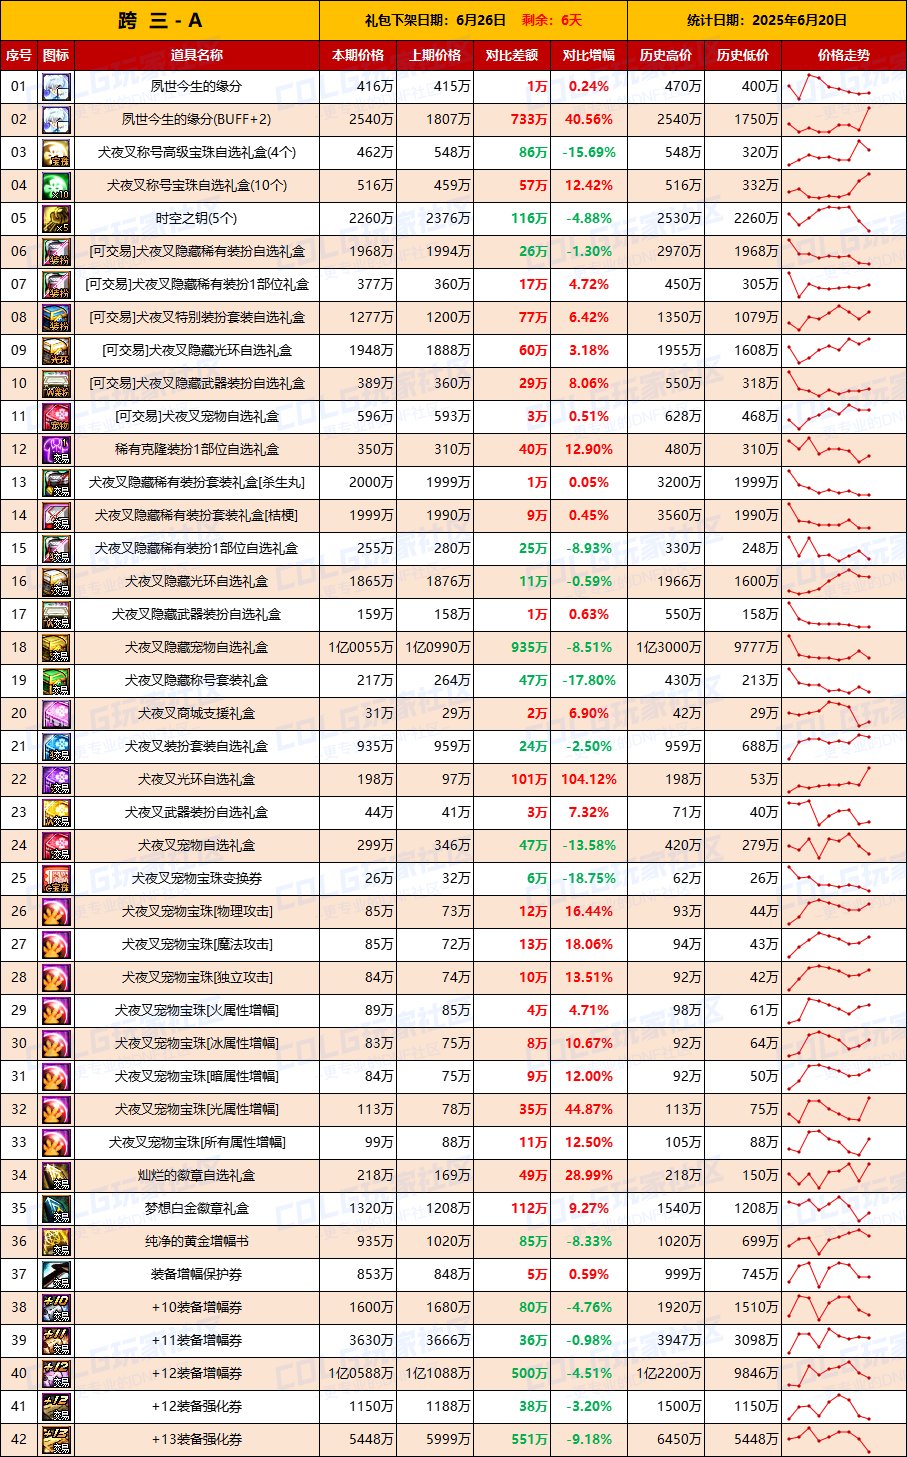907x1457 pixels.
Task: Click the percentage 104.12%
Action: coord(589,780)
